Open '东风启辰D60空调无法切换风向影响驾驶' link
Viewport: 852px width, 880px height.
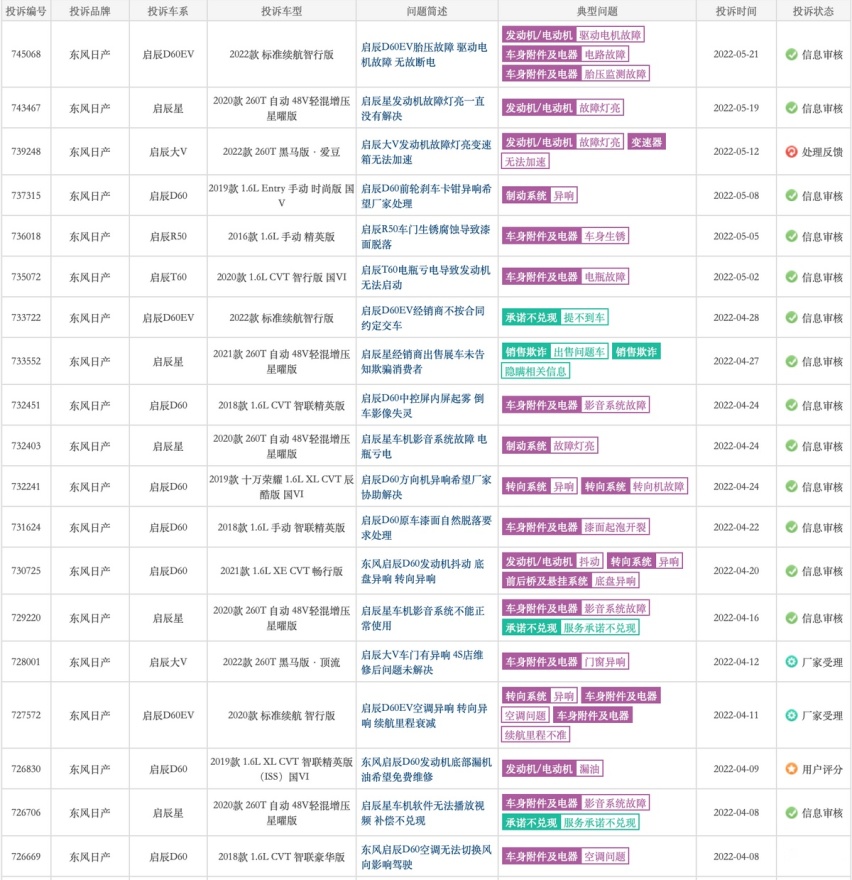point(427,856)
